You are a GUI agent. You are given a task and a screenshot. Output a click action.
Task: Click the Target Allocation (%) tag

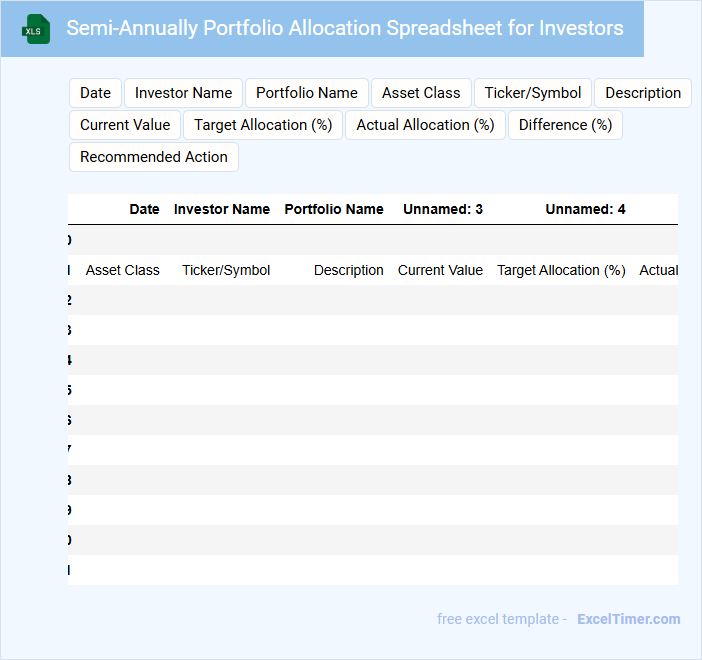click(x=263, y=125)
